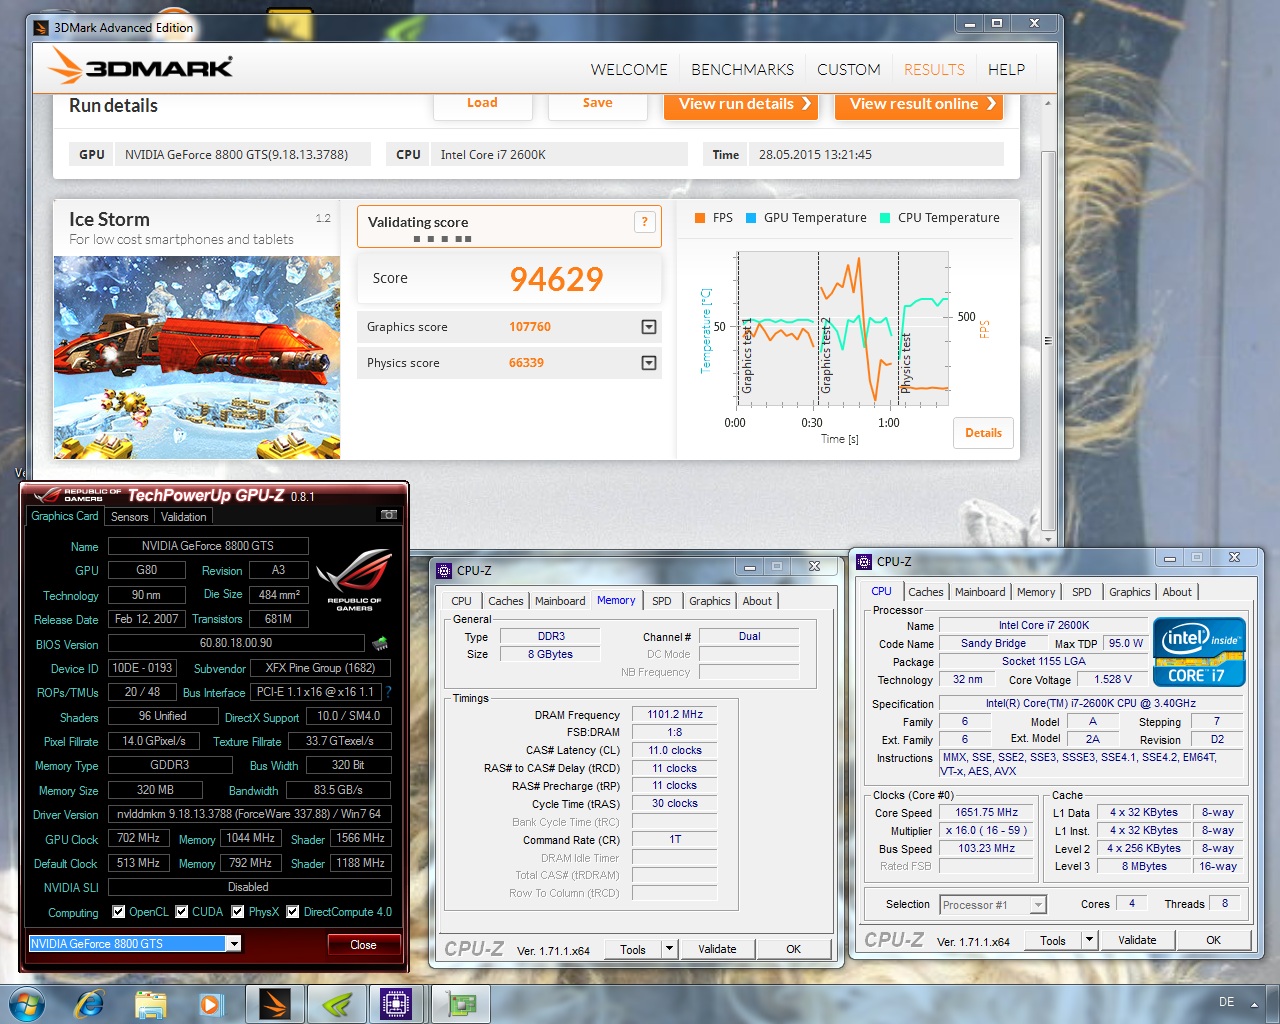Open the Validation tab in GPU-Z
This screenshot has width=1280, height=1024.
coord(184,517)
